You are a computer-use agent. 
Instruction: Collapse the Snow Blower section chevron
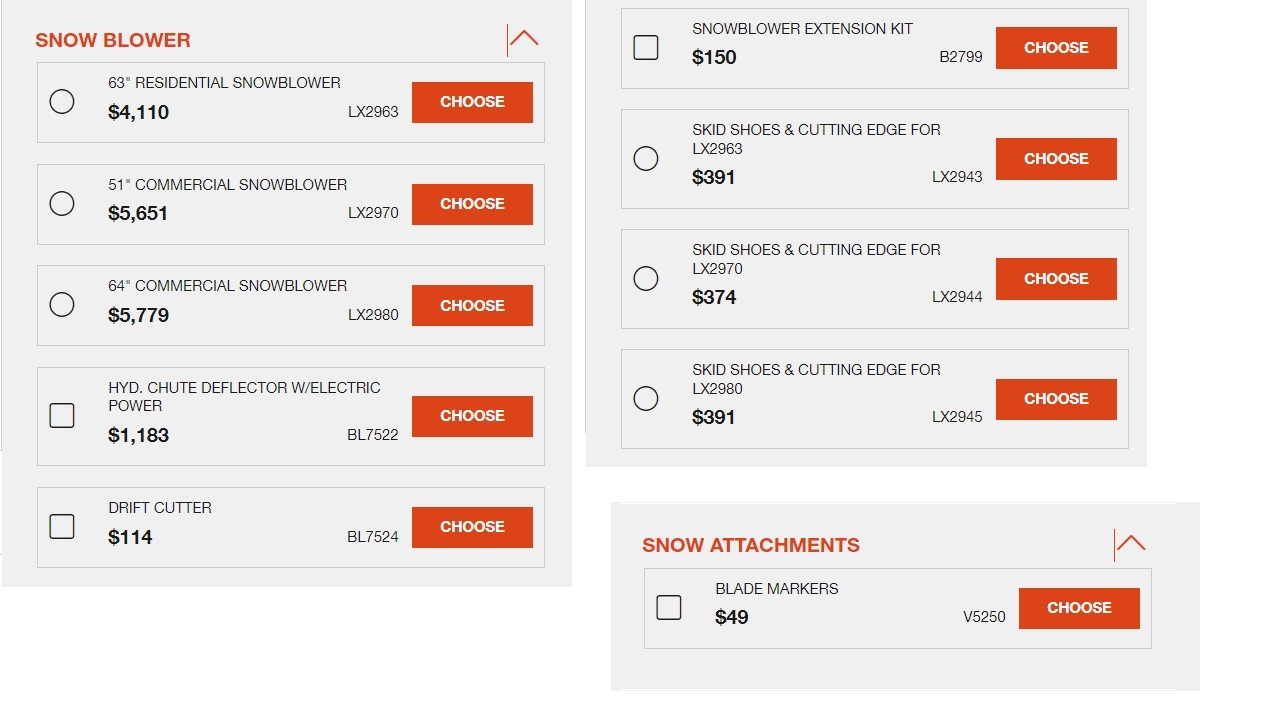pos(523,40)
